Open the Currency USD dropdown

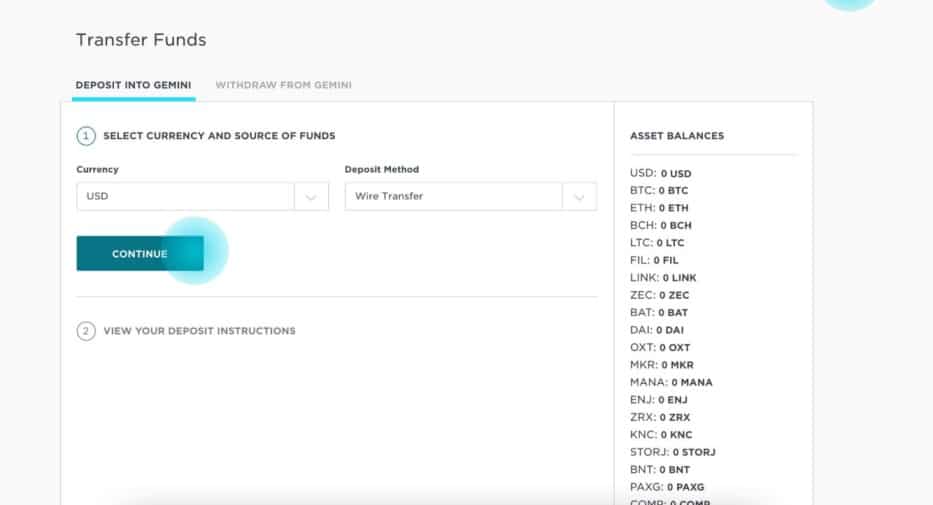(x=202, y=196)
